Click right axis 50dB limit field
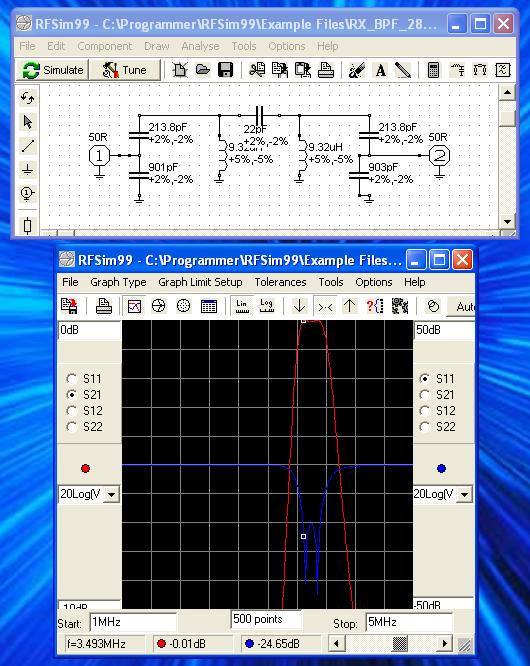Screen dimensions: 530x666 click(444, 330)
